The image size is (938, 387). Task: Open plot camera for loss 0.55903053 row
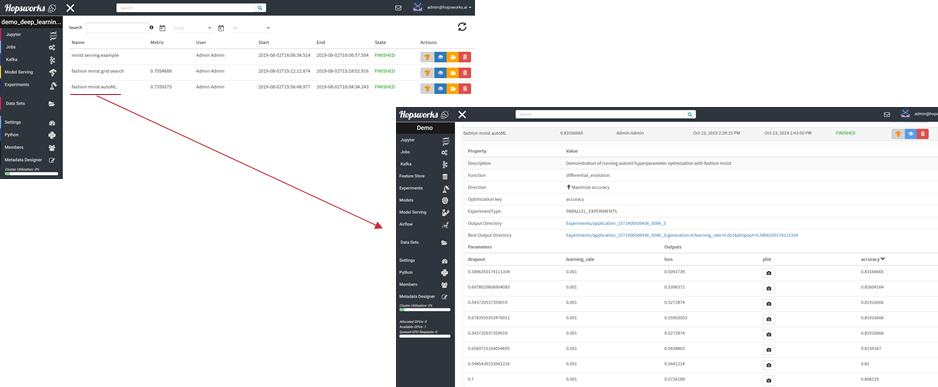pos(769,319)
